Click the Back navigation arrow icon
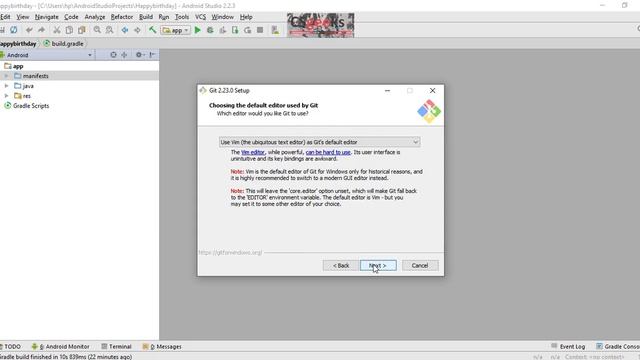640x360 pixels. 125,30
